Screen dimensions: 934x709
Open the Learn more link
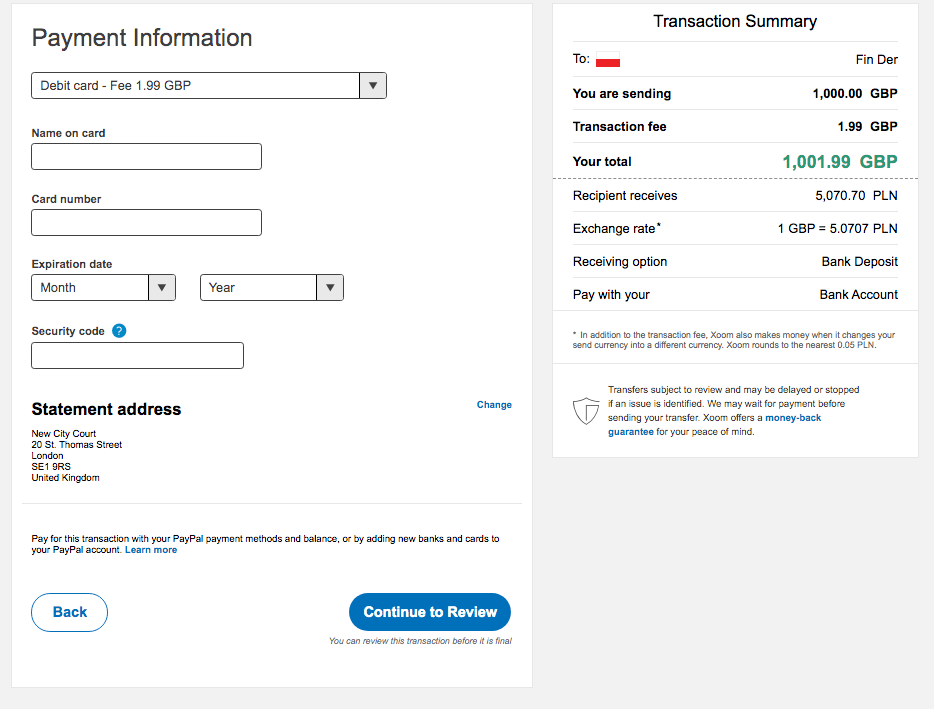[151, 550]
